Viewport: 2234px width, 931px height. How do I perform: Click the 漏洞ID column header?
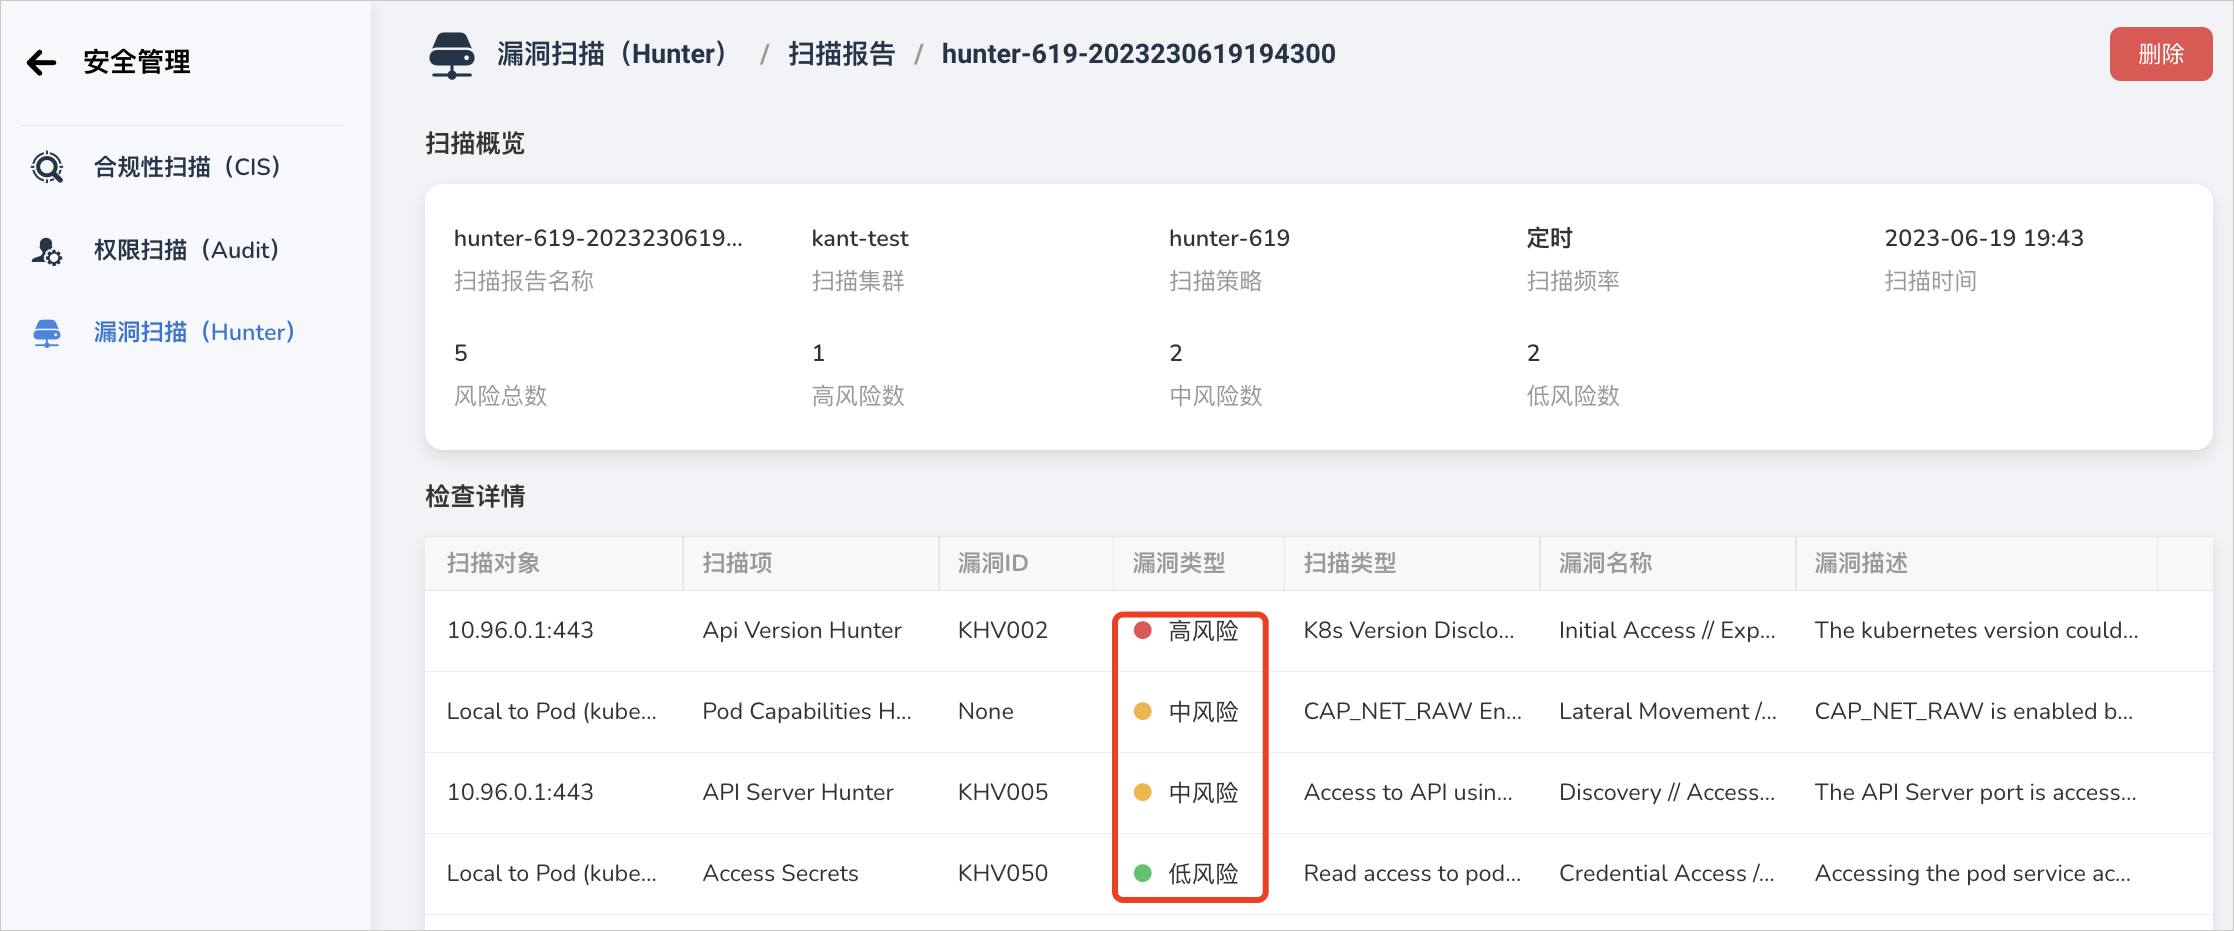point(992,563)
